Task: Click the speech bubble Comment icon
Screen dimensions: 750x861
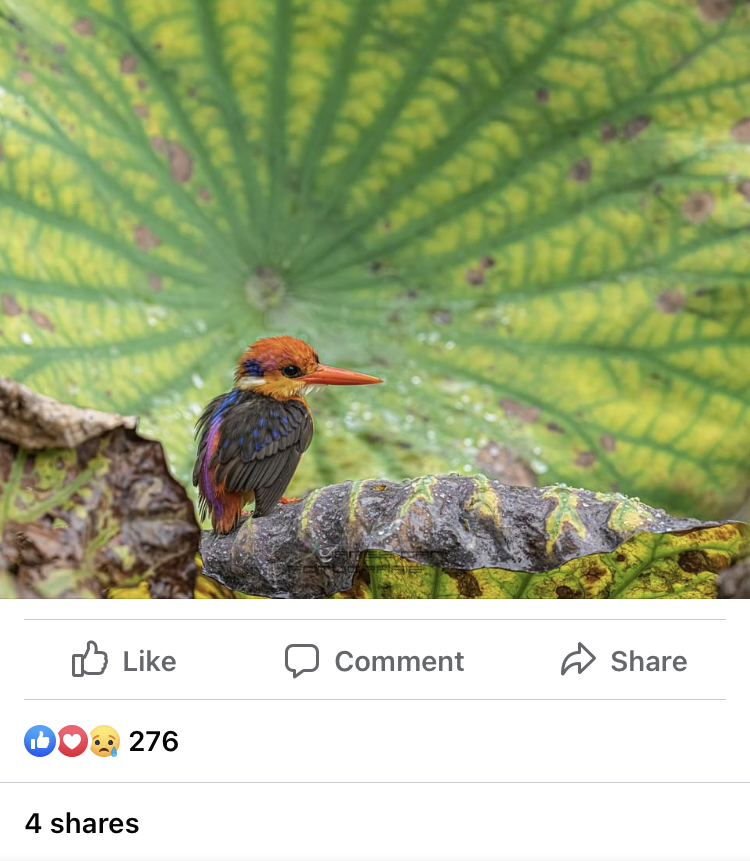Action: click(x=301, y=661)
